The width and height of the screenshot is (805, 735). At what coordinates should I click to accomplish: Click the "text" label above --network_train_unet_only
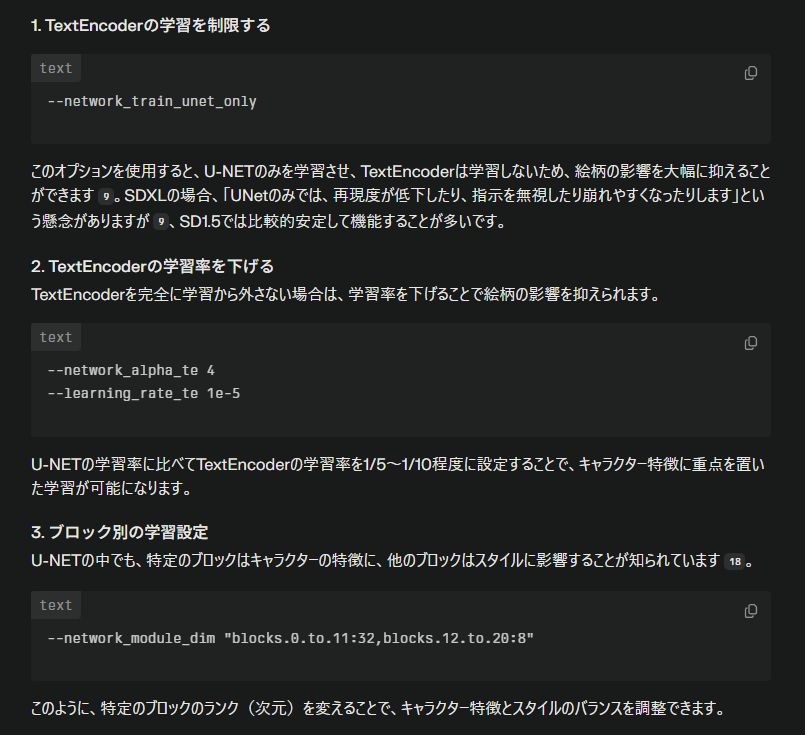56,69
